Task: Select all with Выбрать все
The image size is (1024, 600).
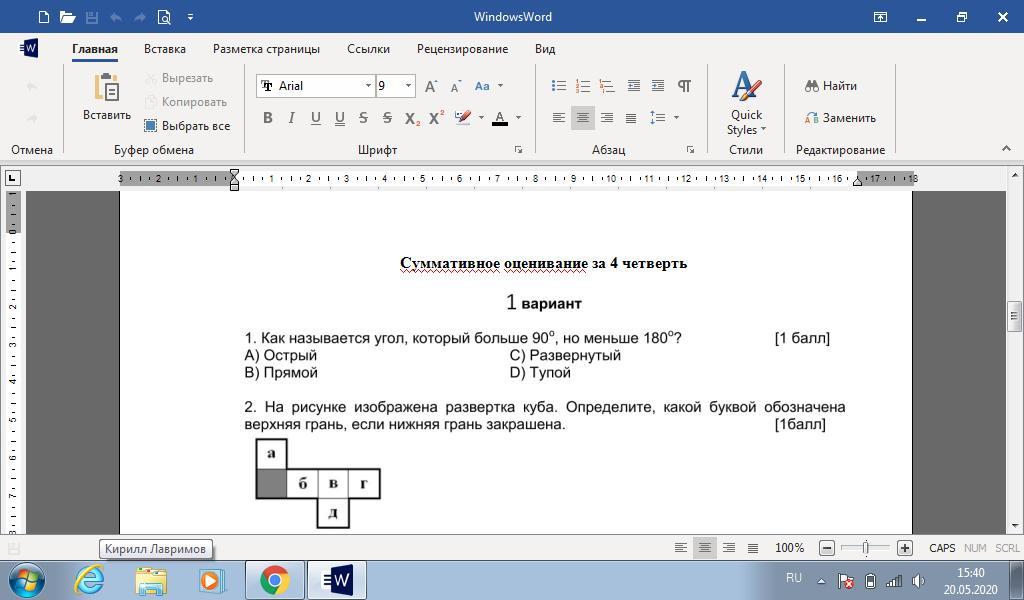Action: (187, 125)
